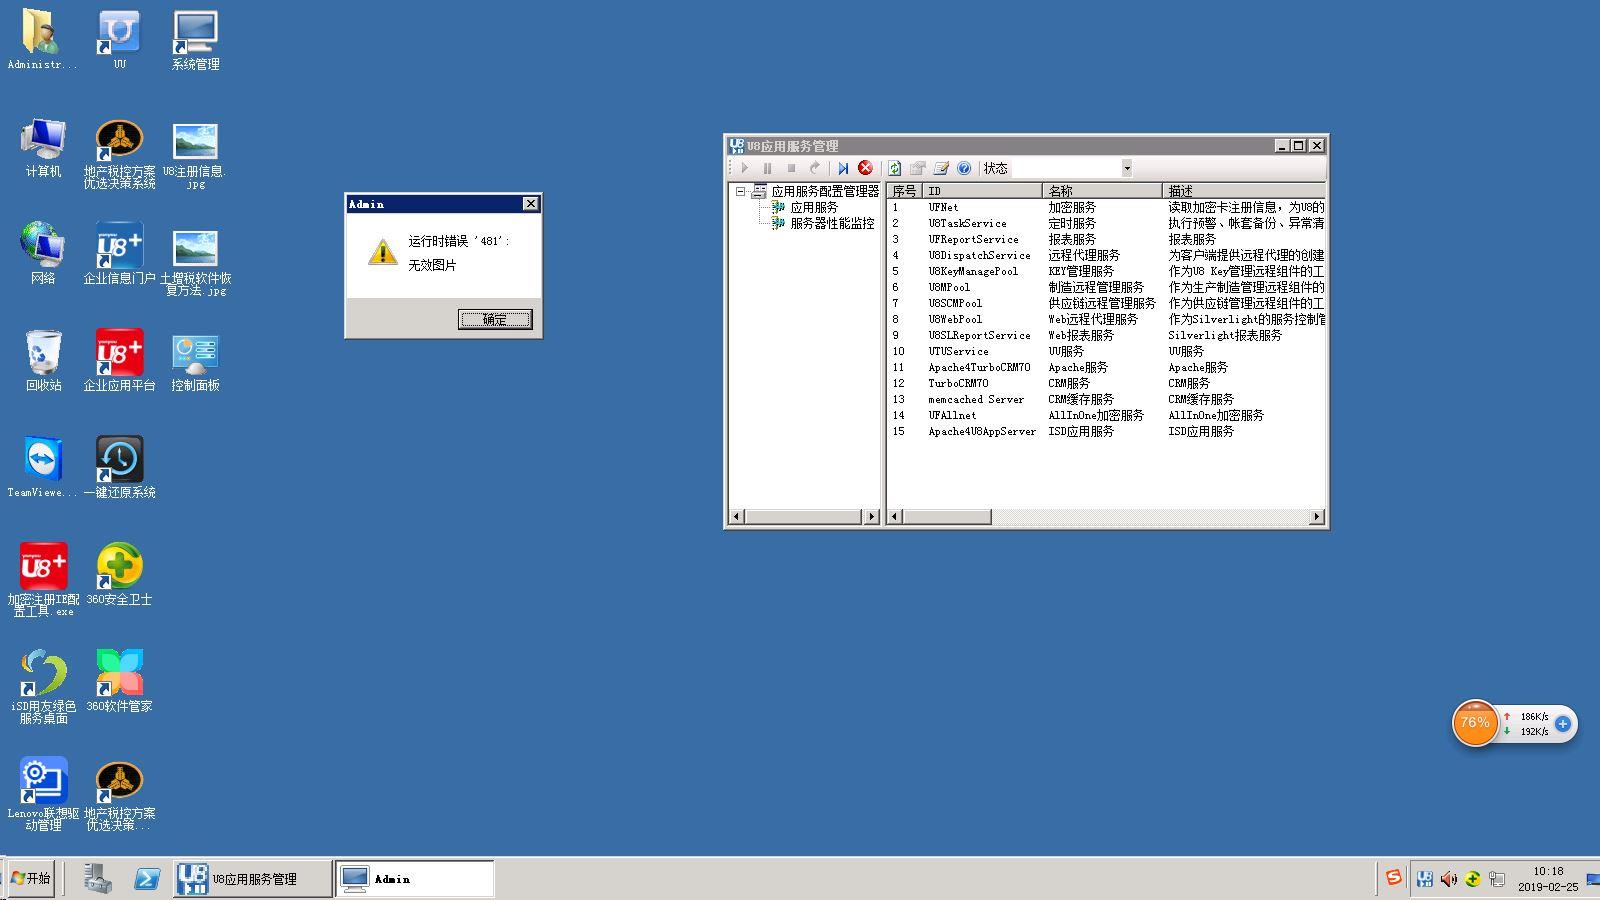The height and width of the screenshot is (900, 1600).
Task: Click the pause service toolbar icon
Action: (x=768, y=168)
